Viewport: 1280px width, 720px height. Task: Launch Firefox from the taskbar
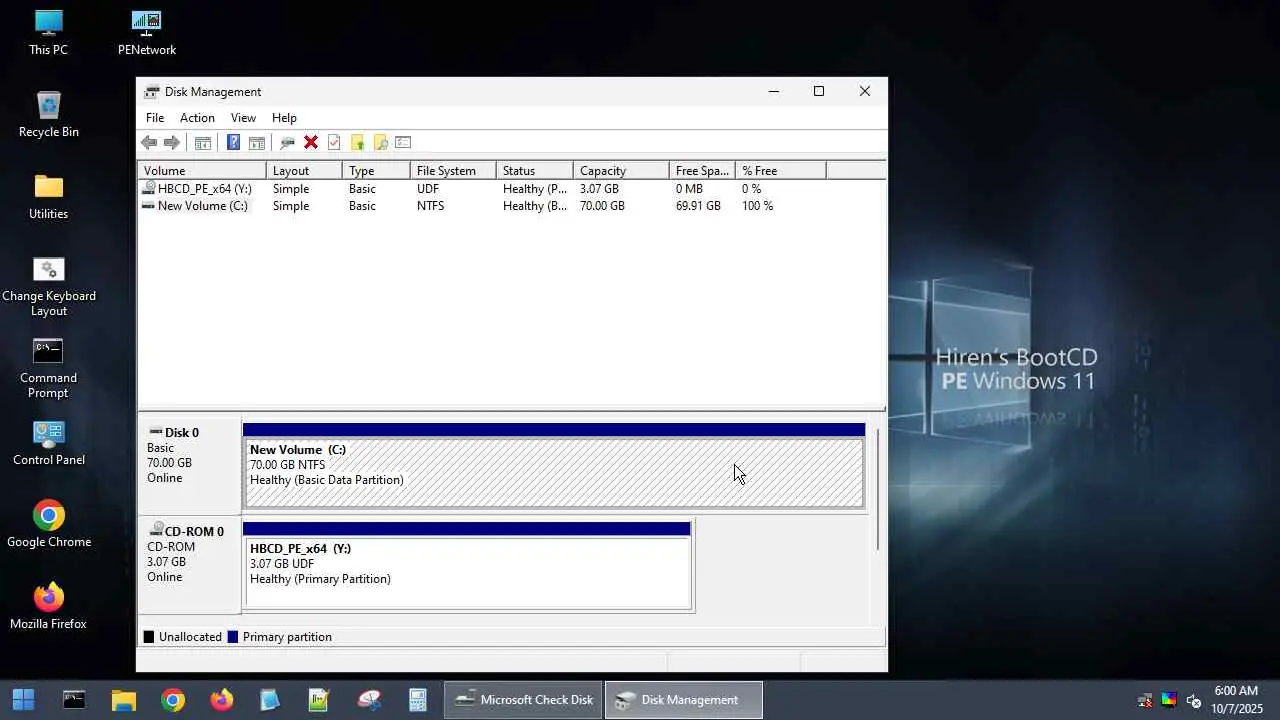tap(221, 700)
